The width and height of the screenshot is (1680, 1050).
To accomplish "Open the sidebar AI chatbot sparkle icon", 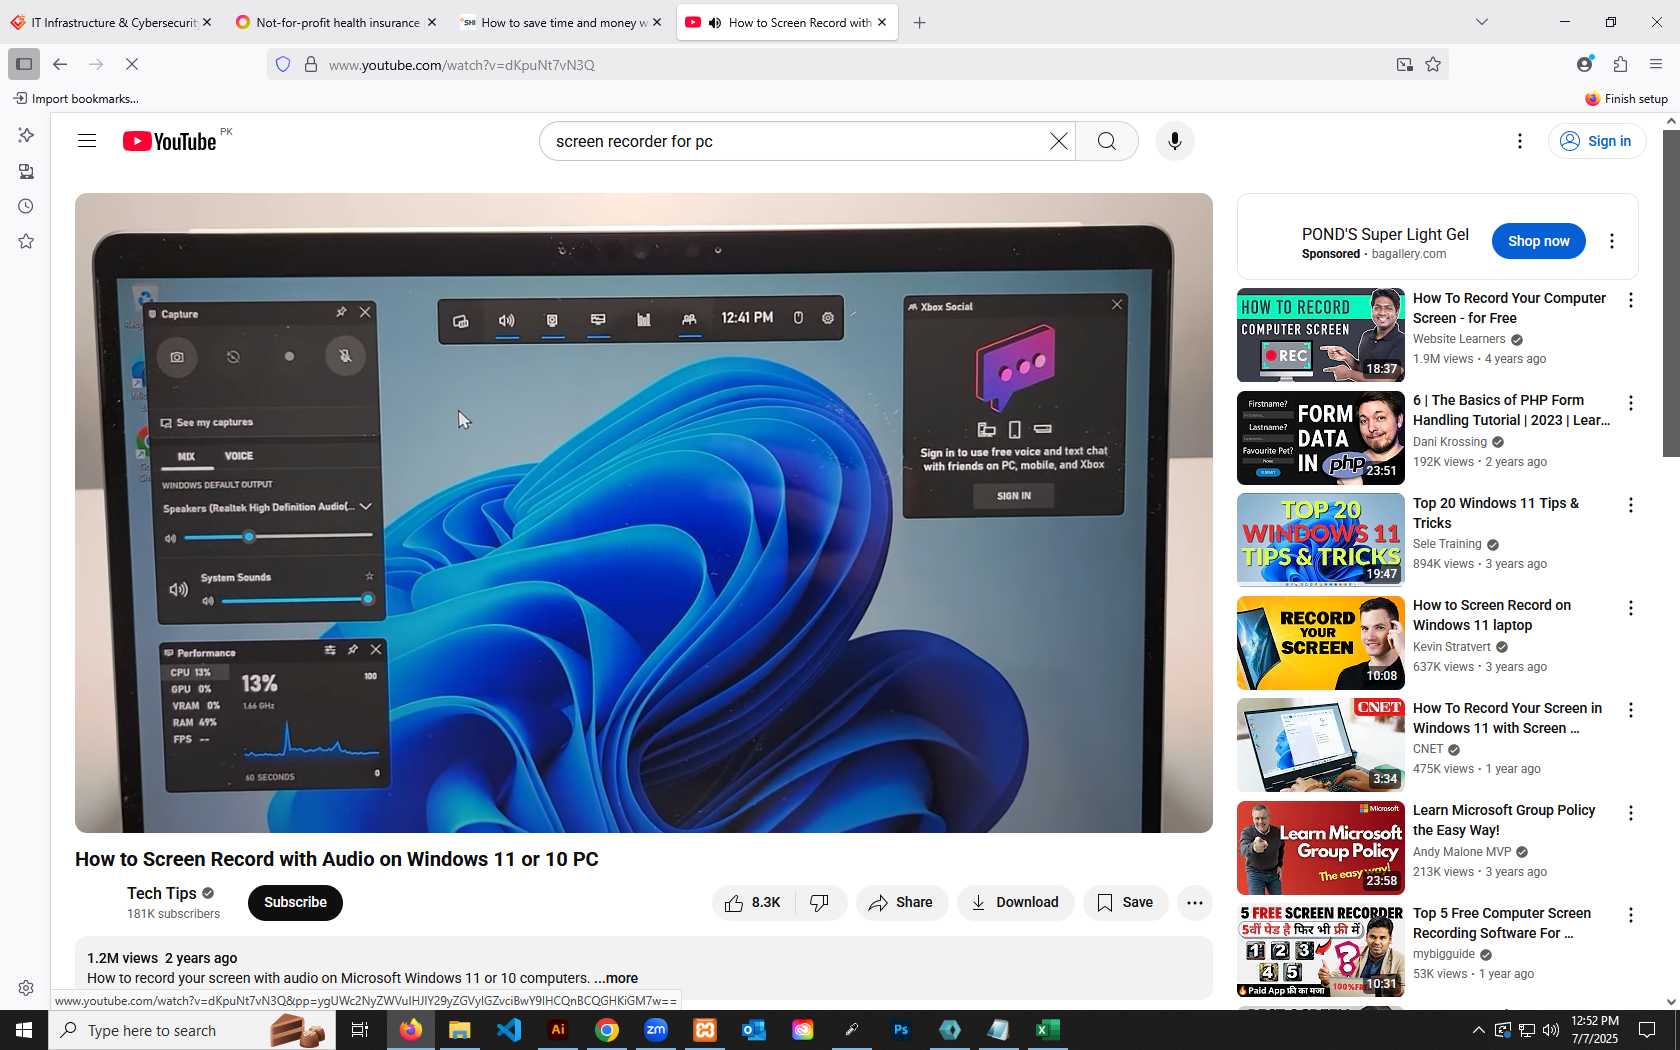I will point(26,134).
